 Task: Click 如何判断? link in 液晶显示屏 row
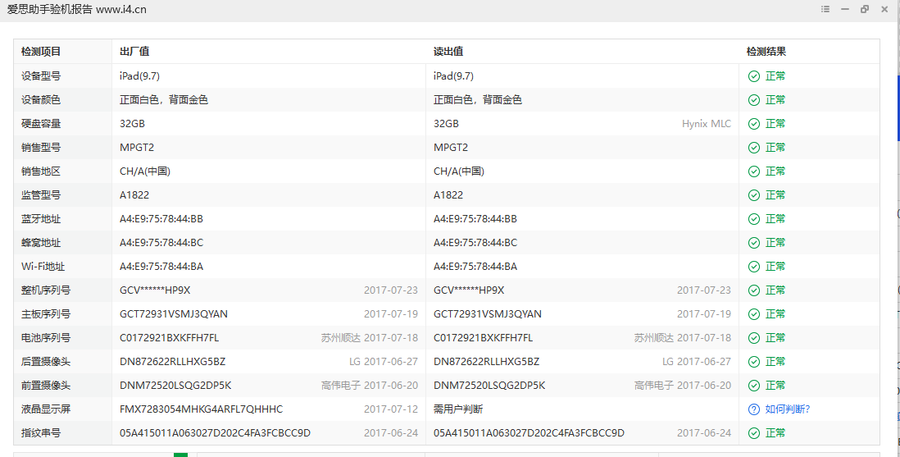(x=788, y=409)
